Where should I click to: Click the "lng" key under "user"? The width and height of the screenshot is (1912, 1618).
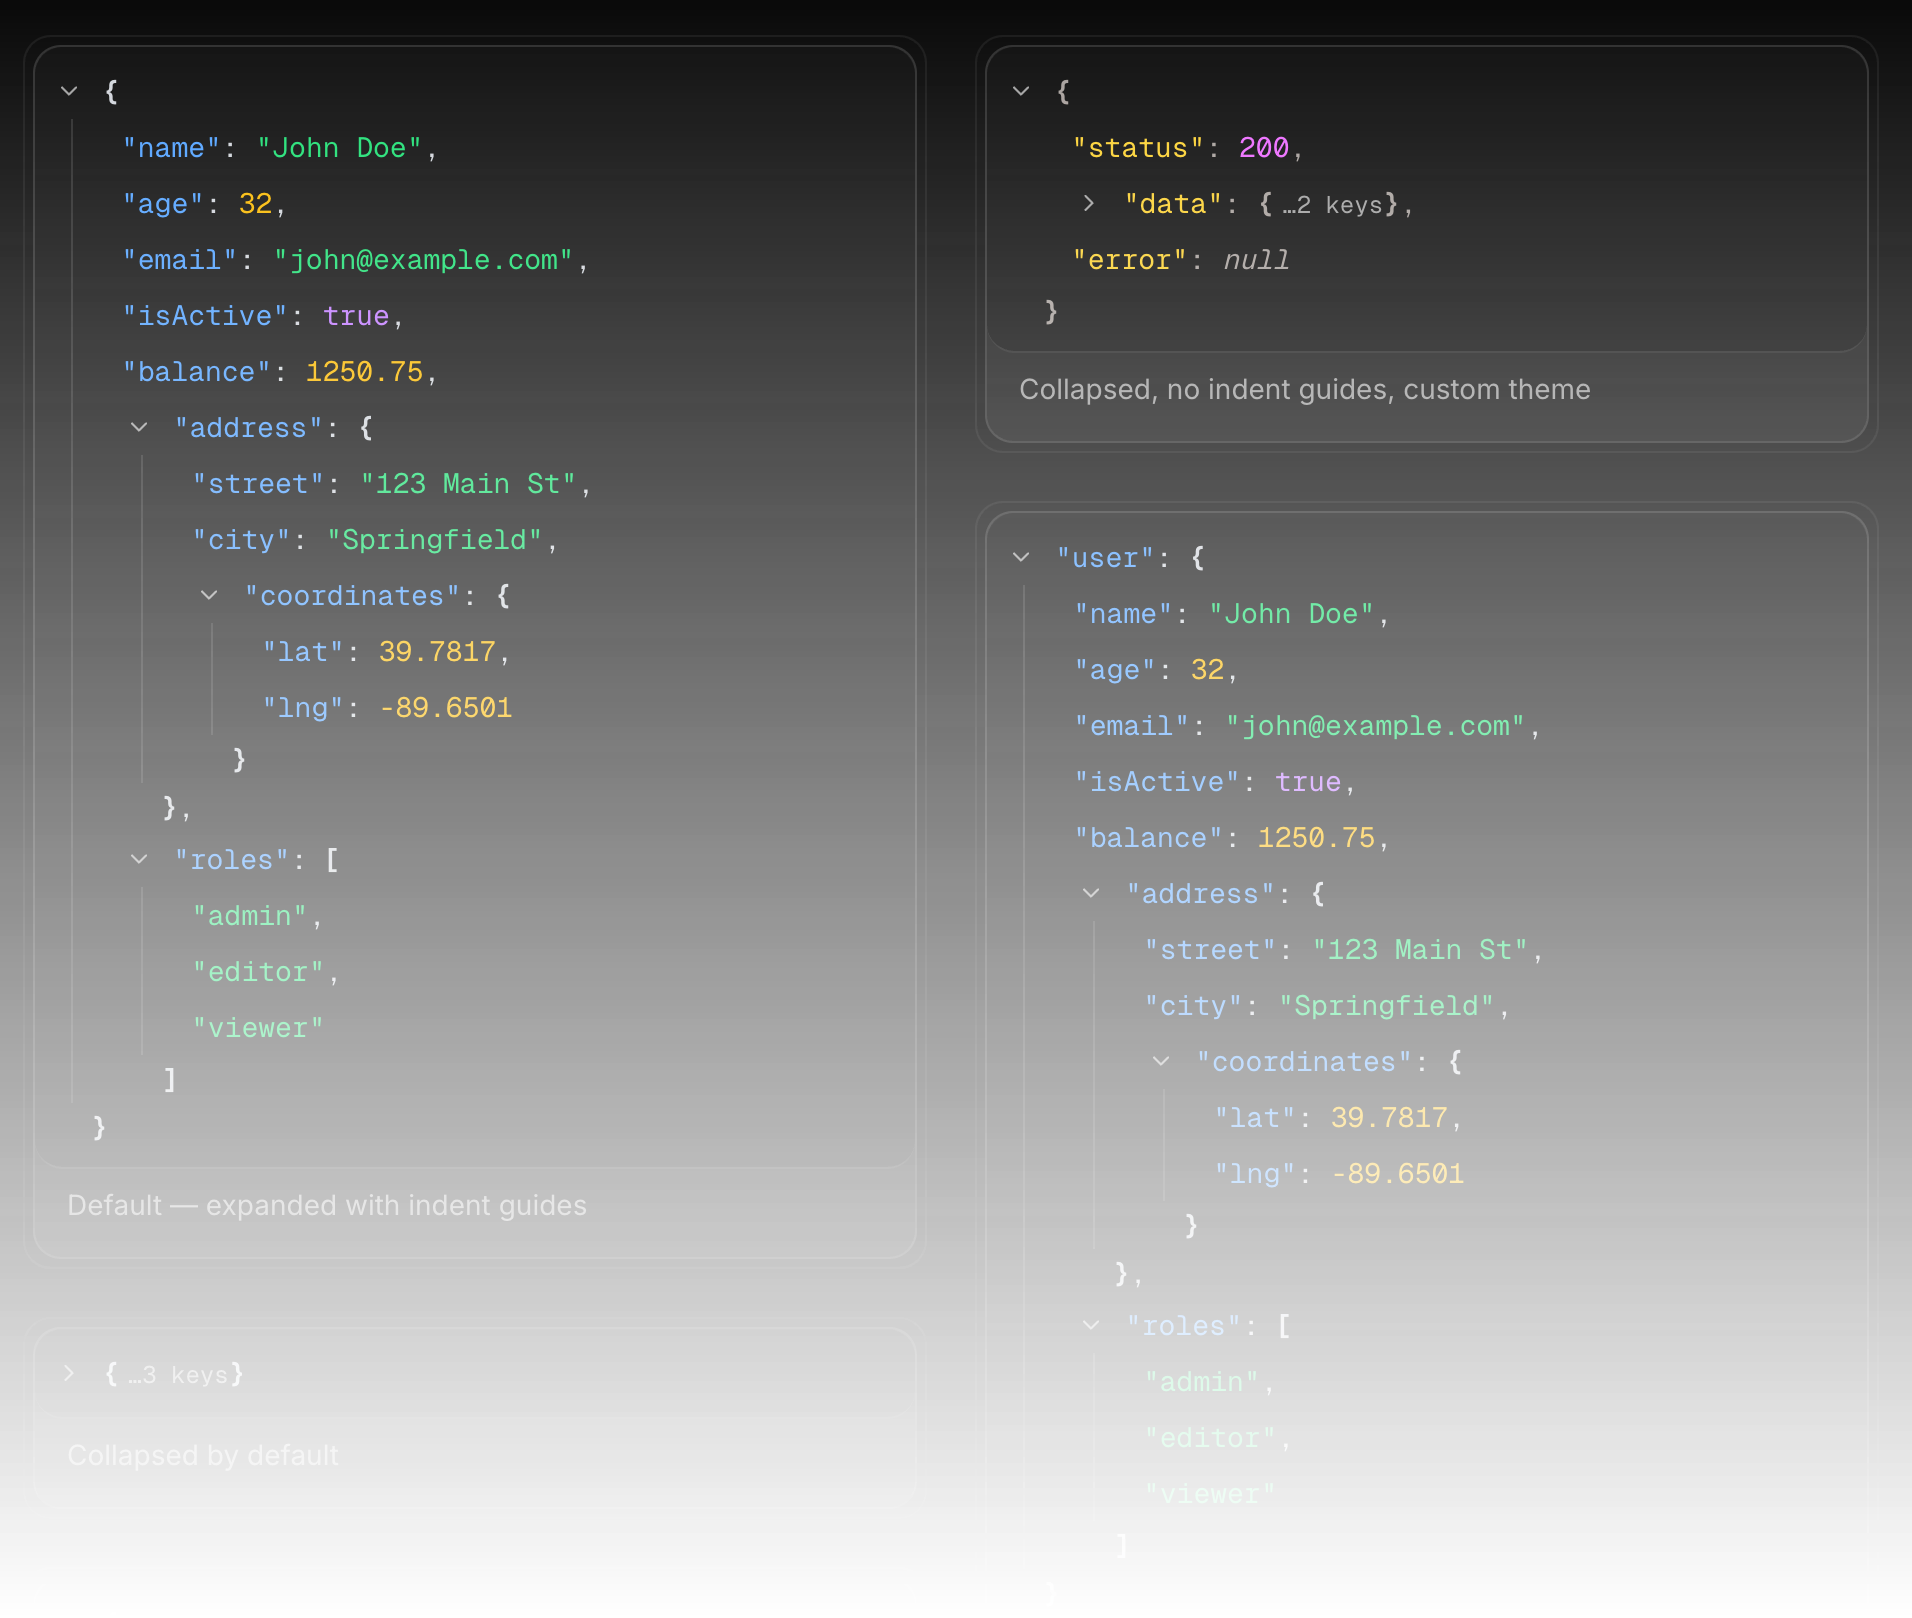pyautogui.click(x=1255, y=1174)
